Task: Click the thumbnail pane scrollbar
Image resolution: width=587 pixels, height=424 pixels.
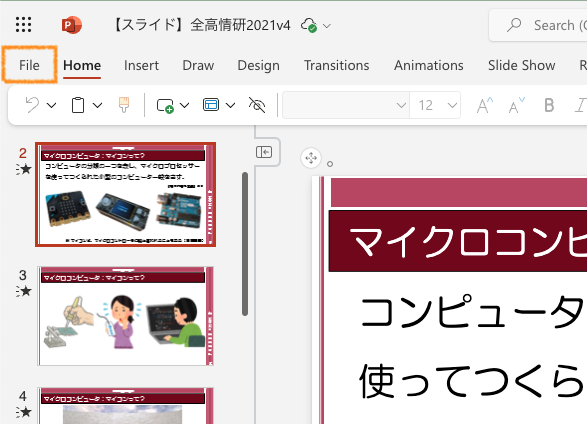Action: [245, 244]
